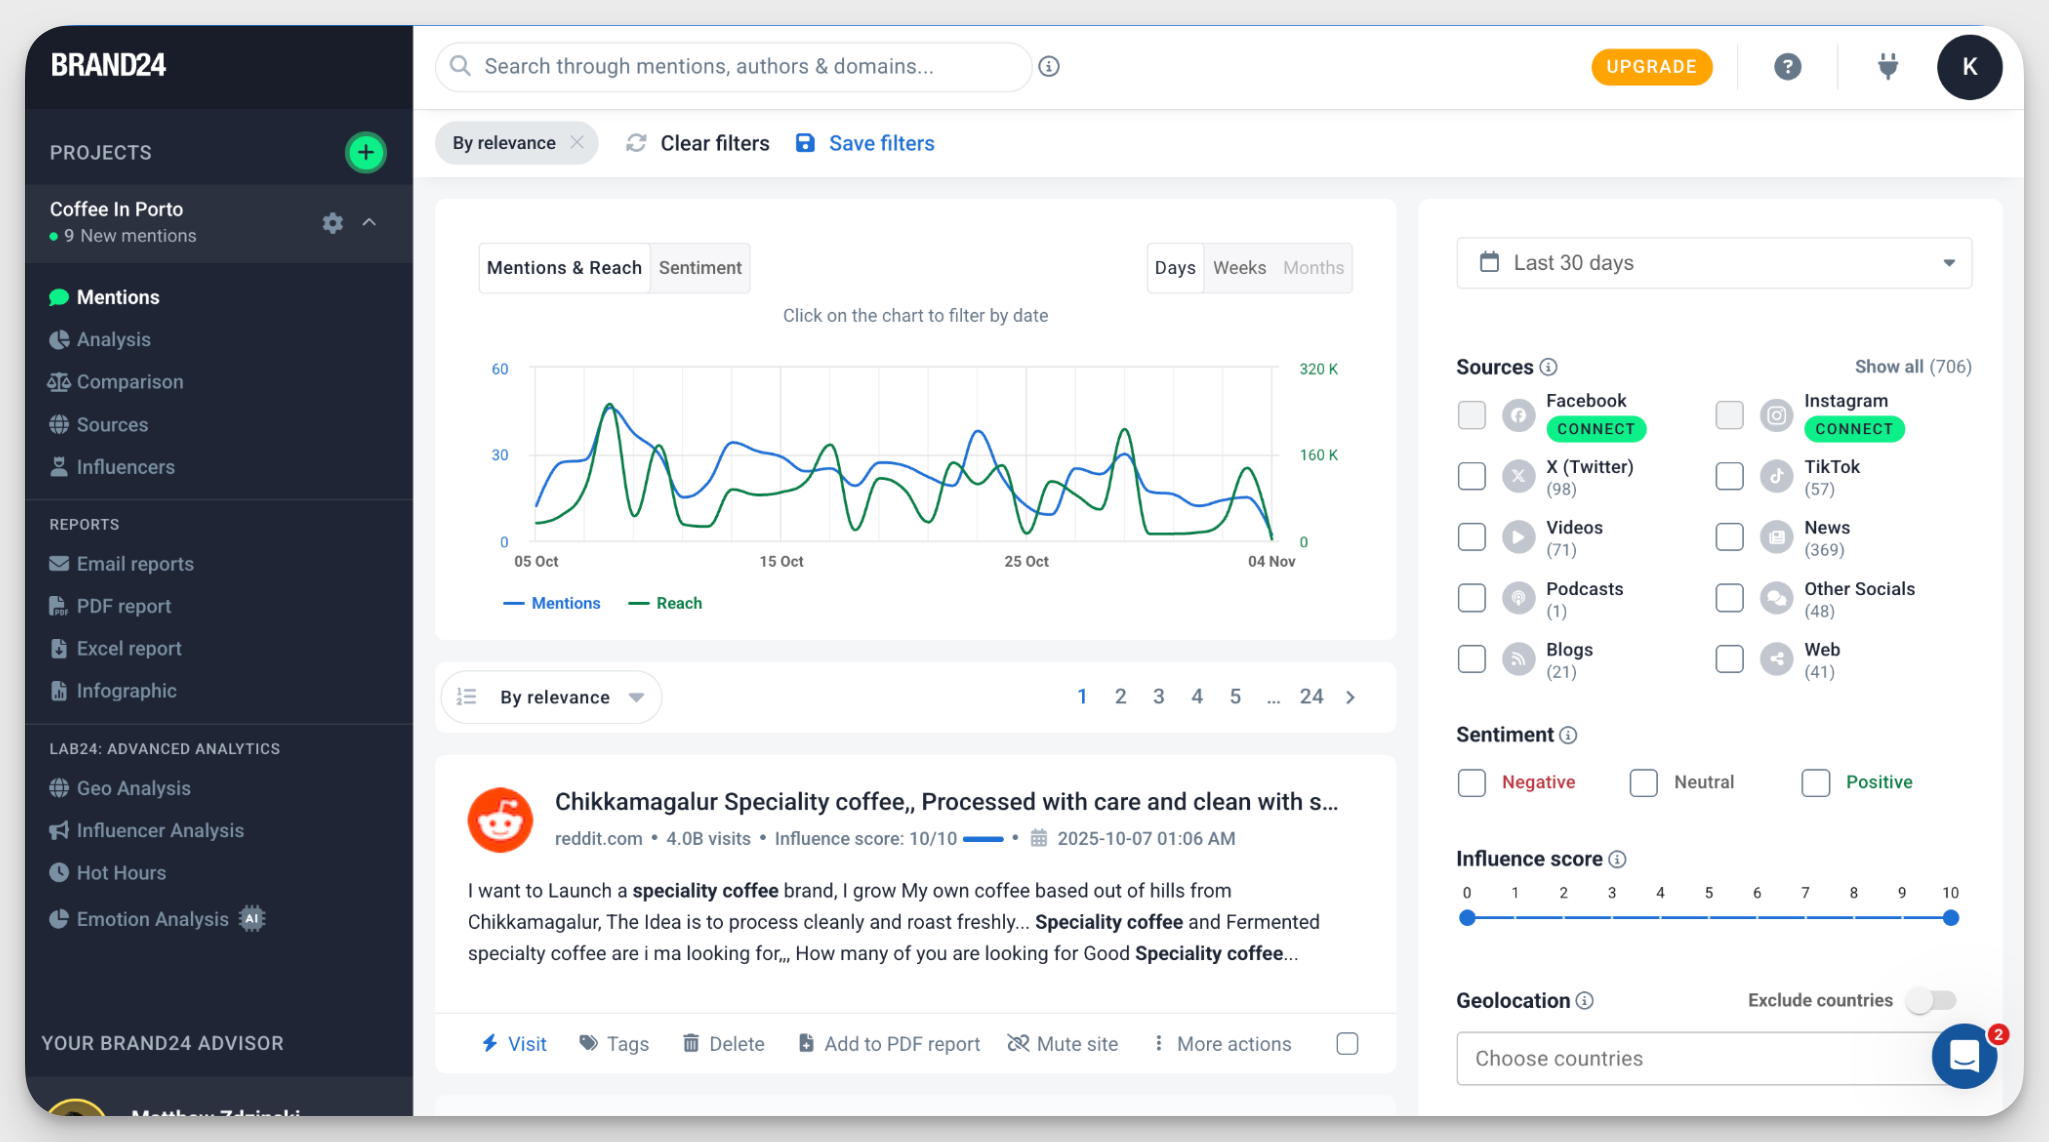2049x1142 pixels.
Task: Enable the Negative sentiment checkbox
Action: tap(1471, 782)
